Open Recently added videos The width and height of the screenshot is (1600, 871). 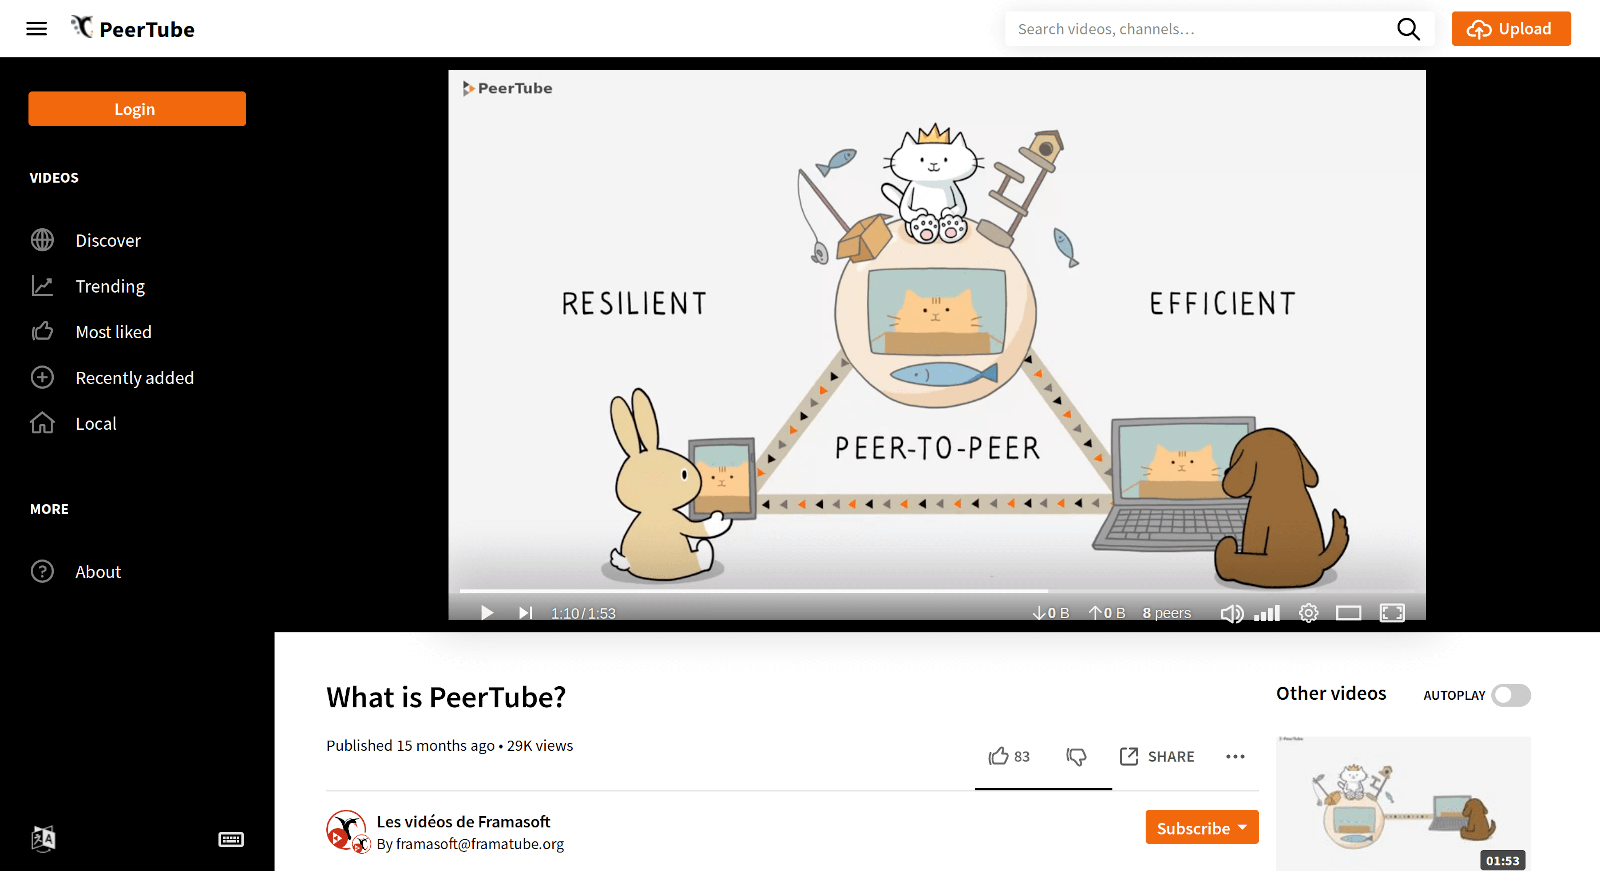pos(134,378)
